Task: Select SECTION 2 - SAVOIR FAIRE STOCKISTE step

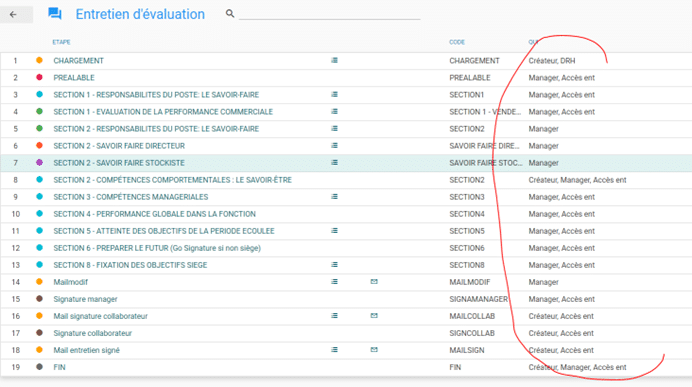Action: [x=119, y=163]
